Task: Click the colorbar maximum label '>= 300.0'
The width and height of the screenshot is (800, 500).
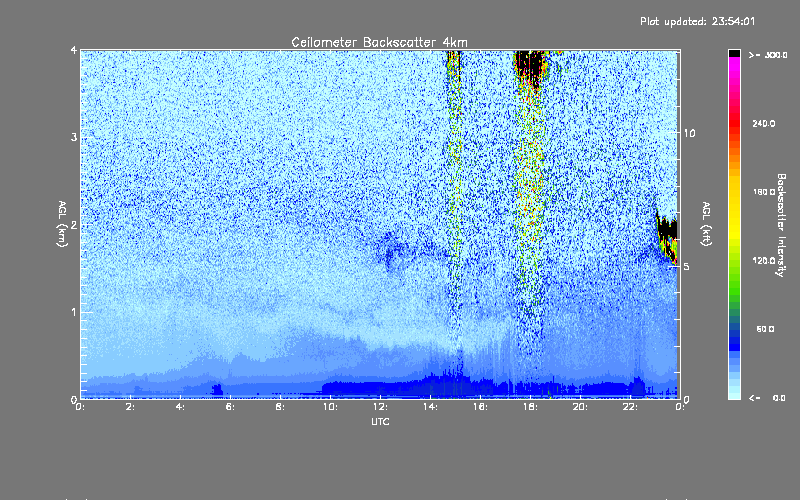Action: point(768,55)
